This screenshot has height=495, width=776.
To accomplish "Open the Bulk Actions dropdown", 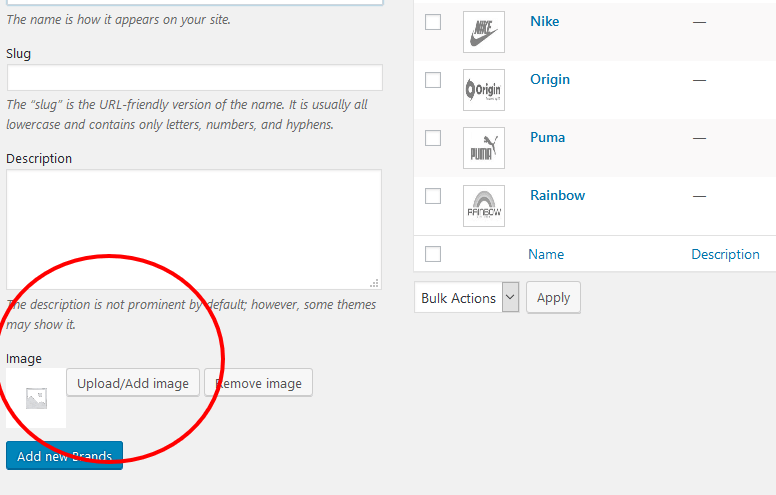I will click(x=466, y=297).
